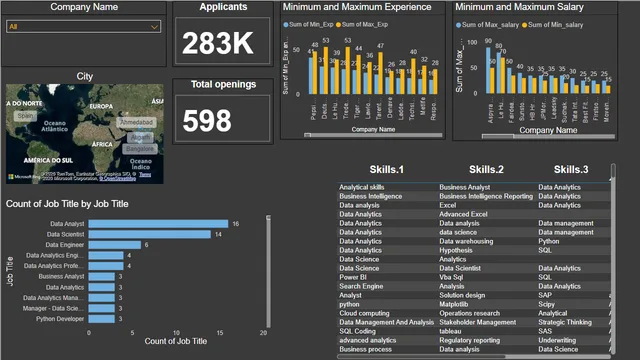Click the Analytical skills cell
The width and height of the screenshot is (640, 360).
(x=362, y=187)
